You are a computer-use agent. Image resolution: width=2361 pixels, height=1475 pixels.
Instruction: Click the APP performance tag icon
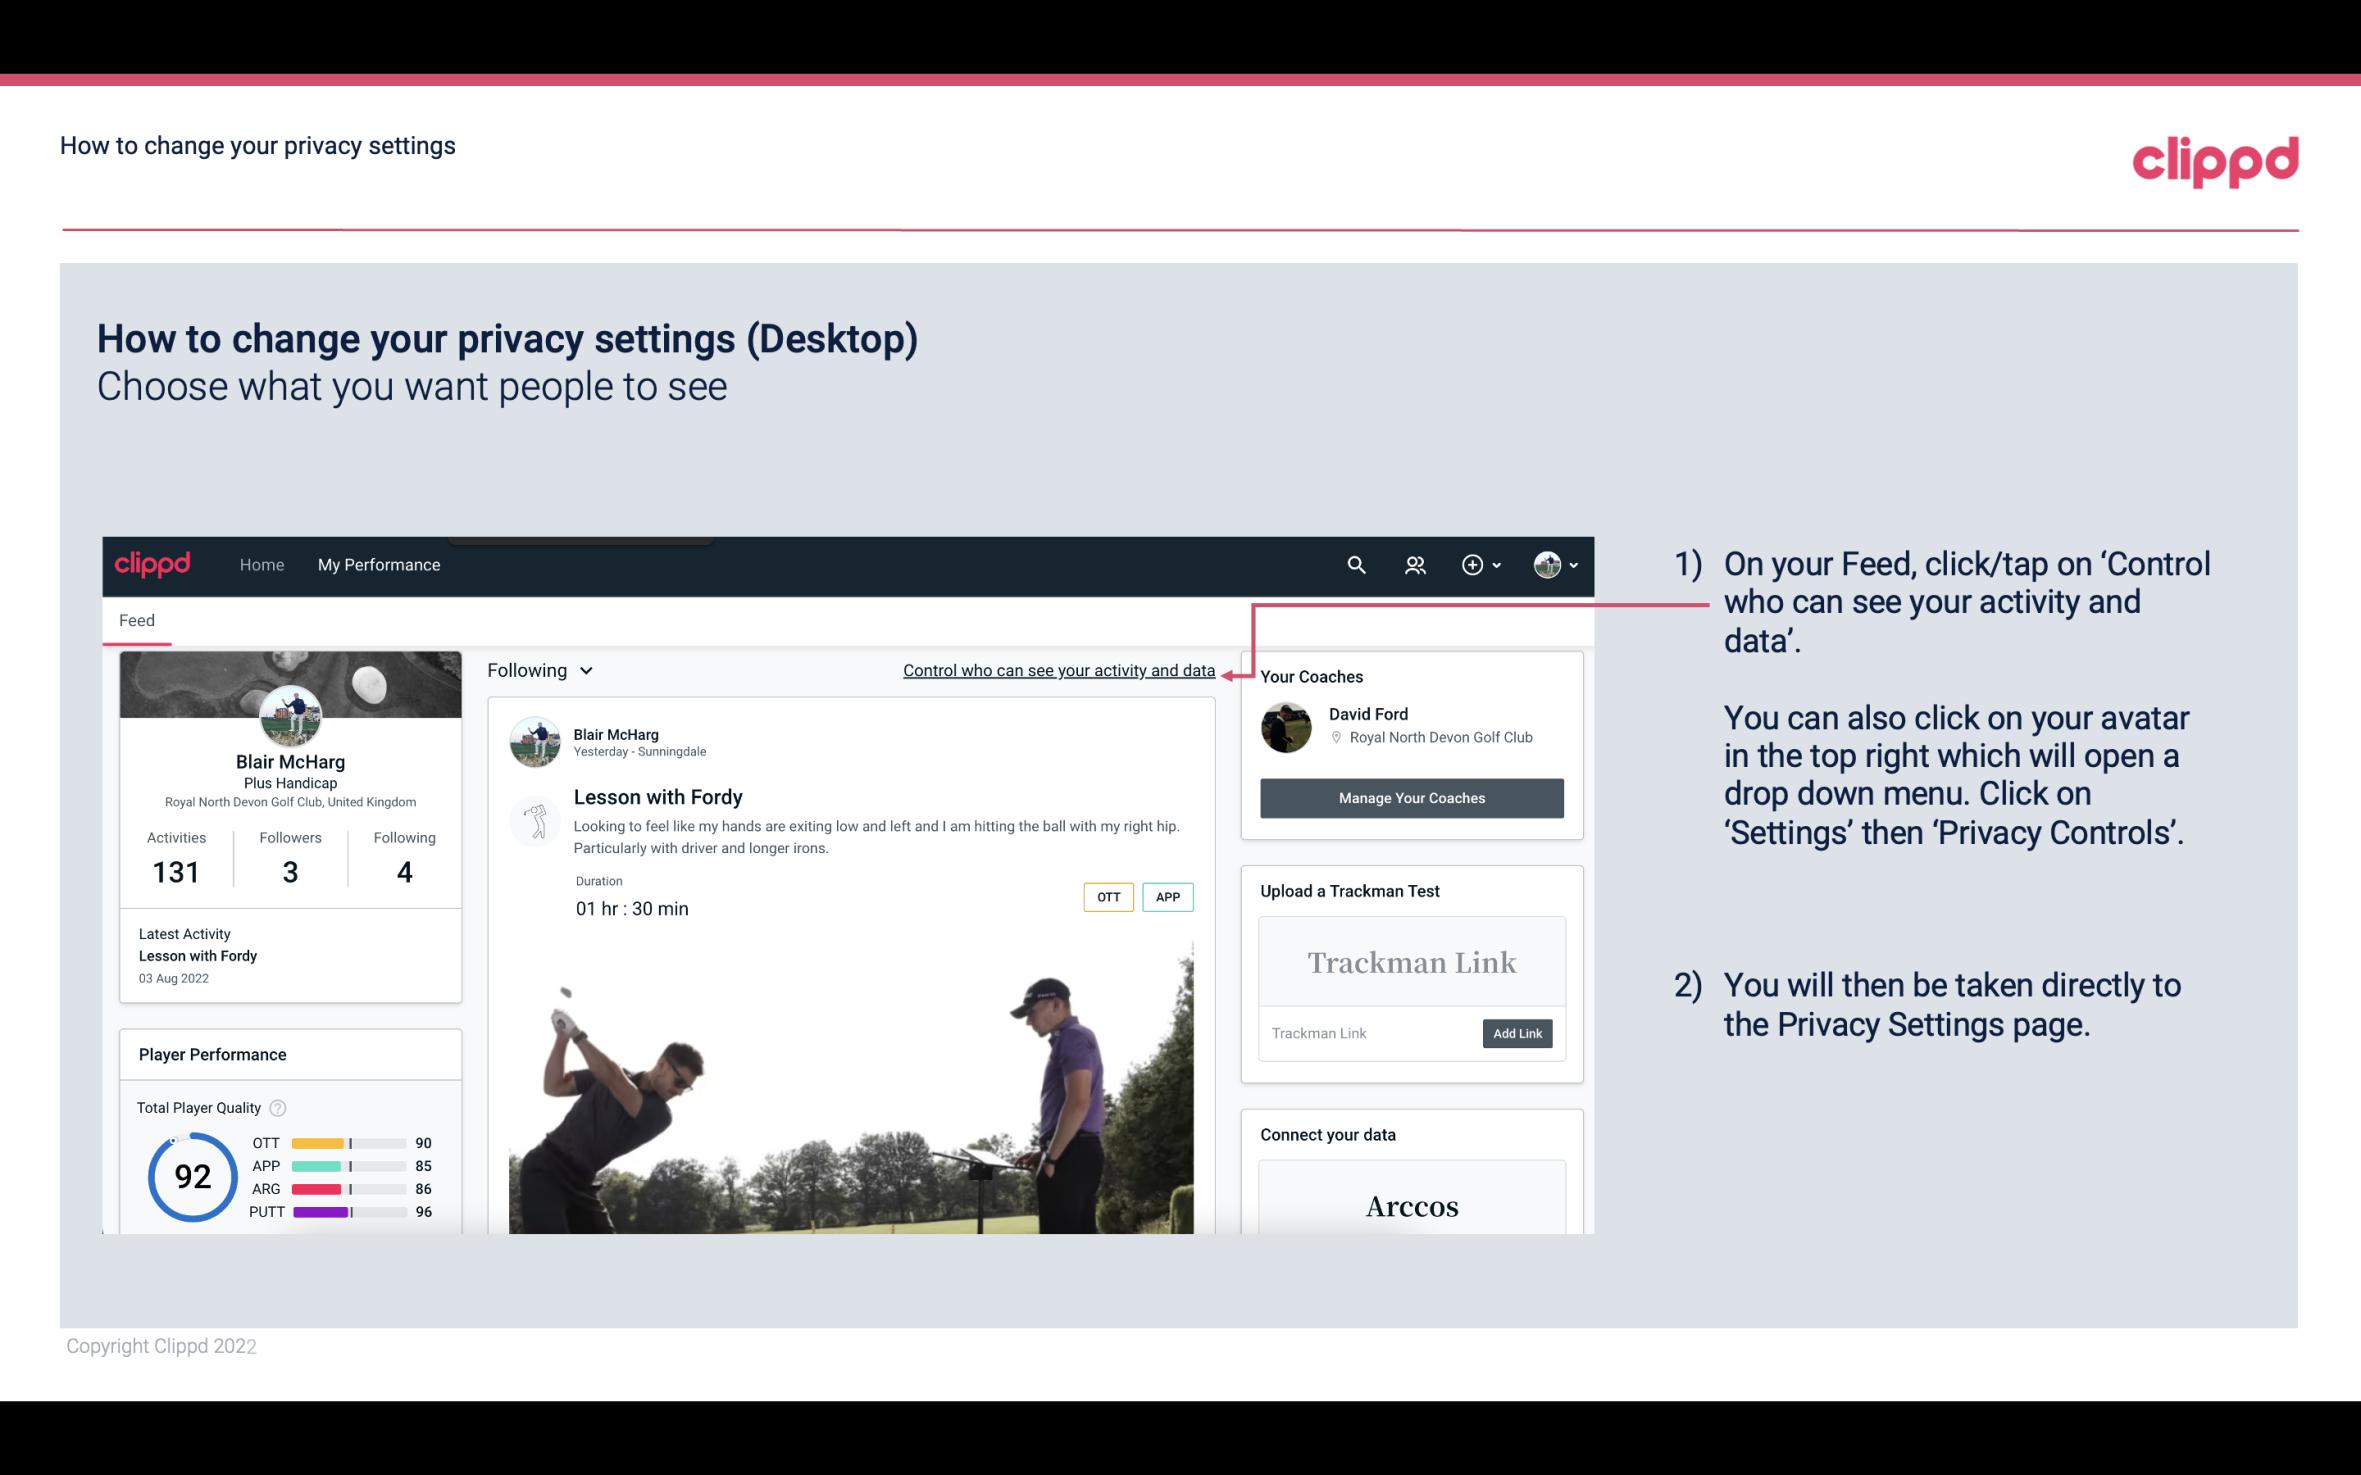(1169, 897)
